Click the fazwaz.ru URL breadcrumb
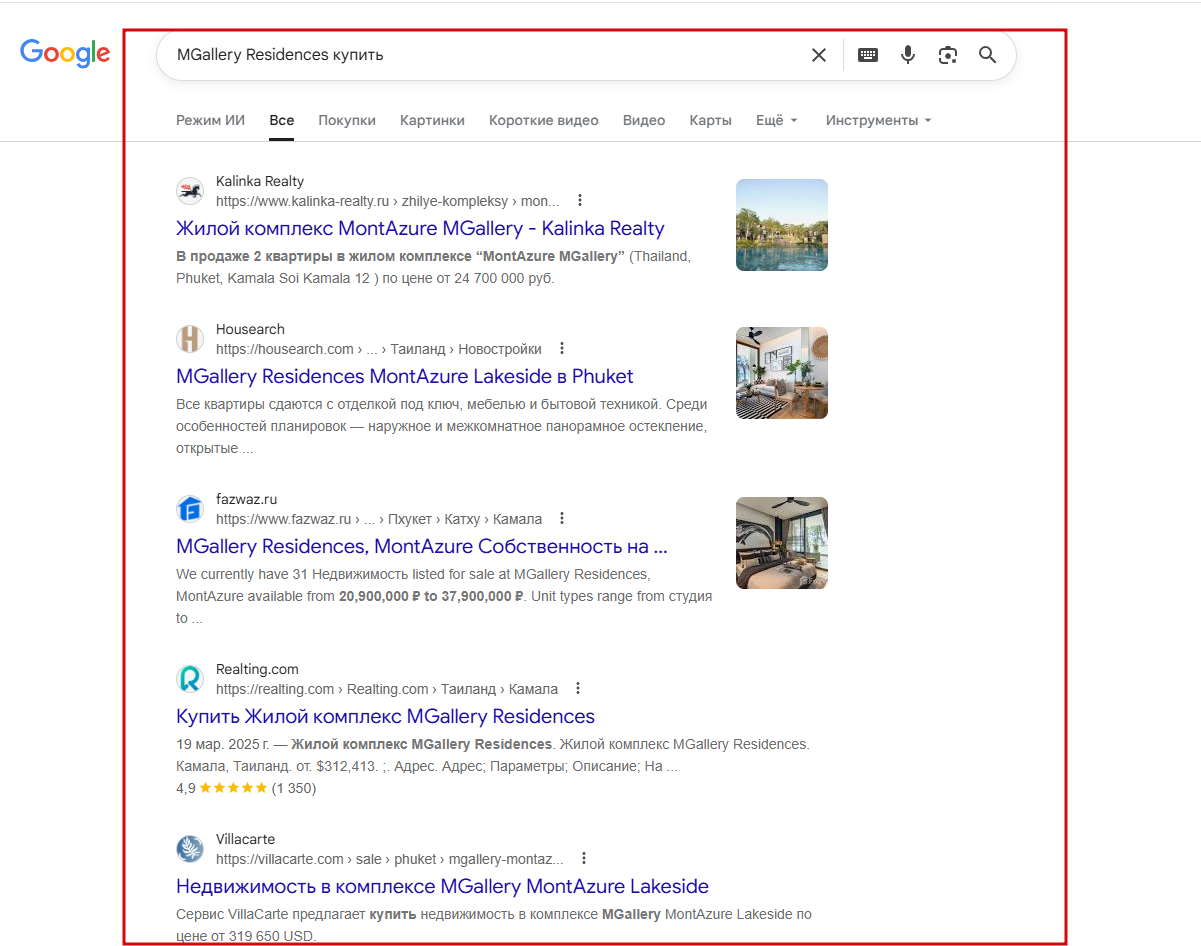Screen dimensions: 1201x946 (x=379, y=519)
